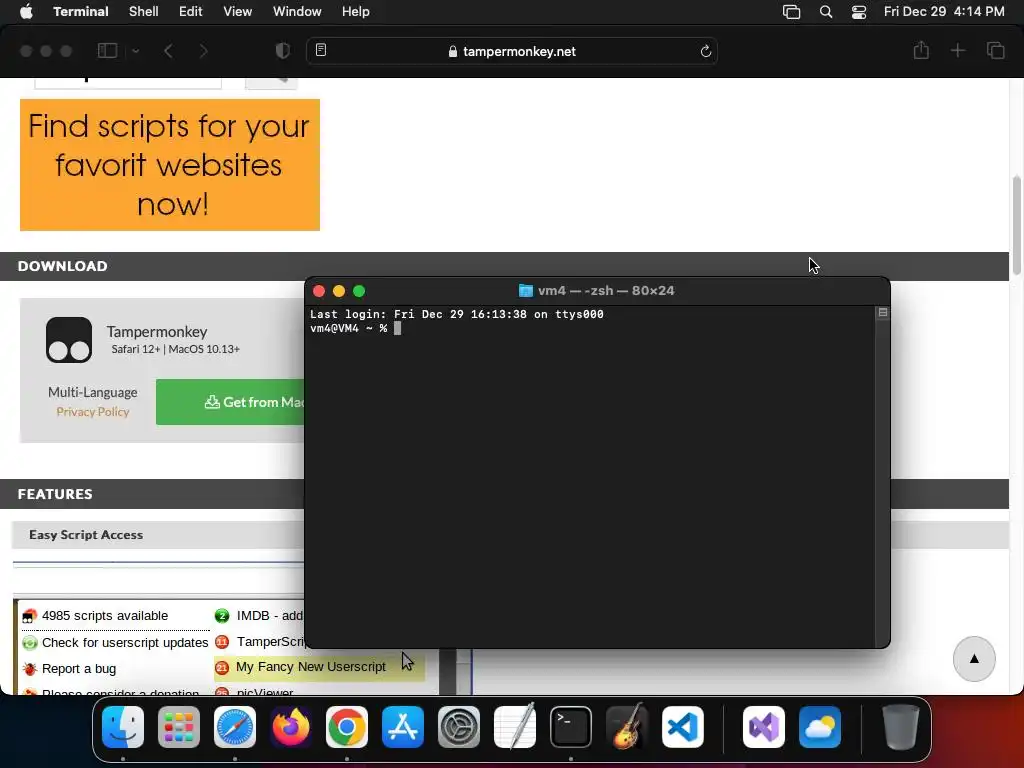Image resolution: width=1024 pixels, height=768 pixels.
Task: Open Safari privacy report shield
Action: coord(282,51)
